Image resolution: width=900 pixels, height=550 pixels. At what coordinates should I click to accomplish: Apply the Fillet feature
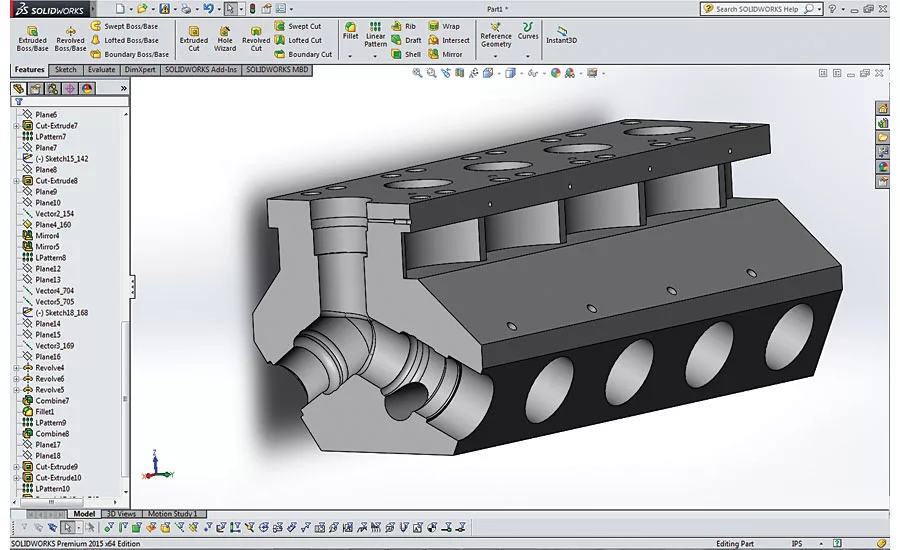tap(350, 31)
